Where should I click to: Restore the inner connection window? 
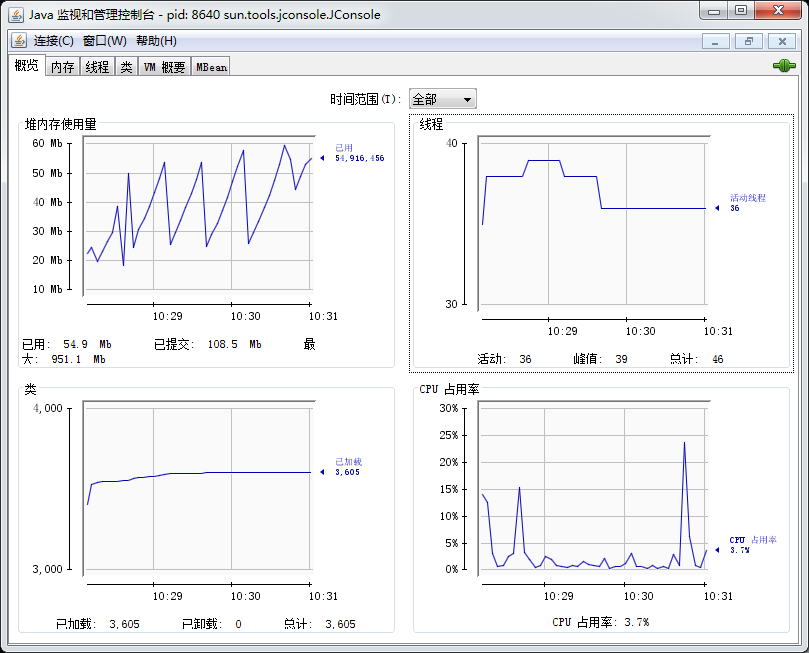(749, 41)
